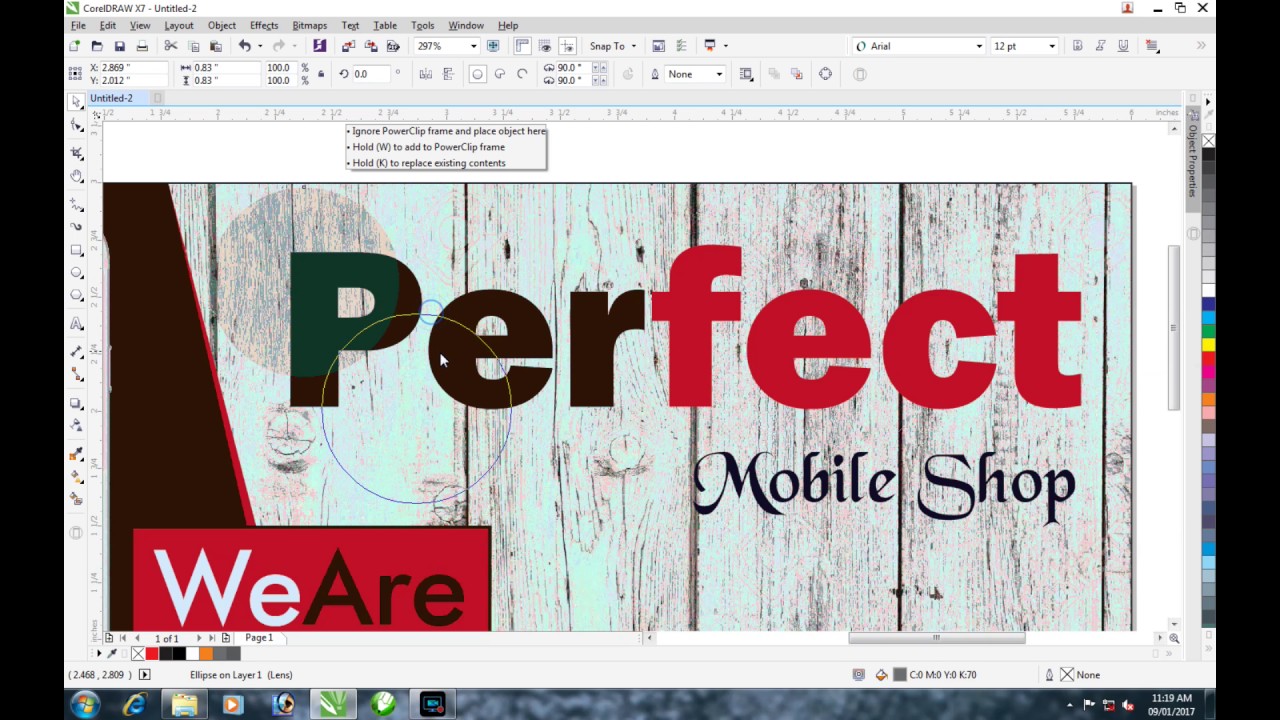Pick yellow from the color palette
Viewport: 1280px width, 720px height.
1208,346
